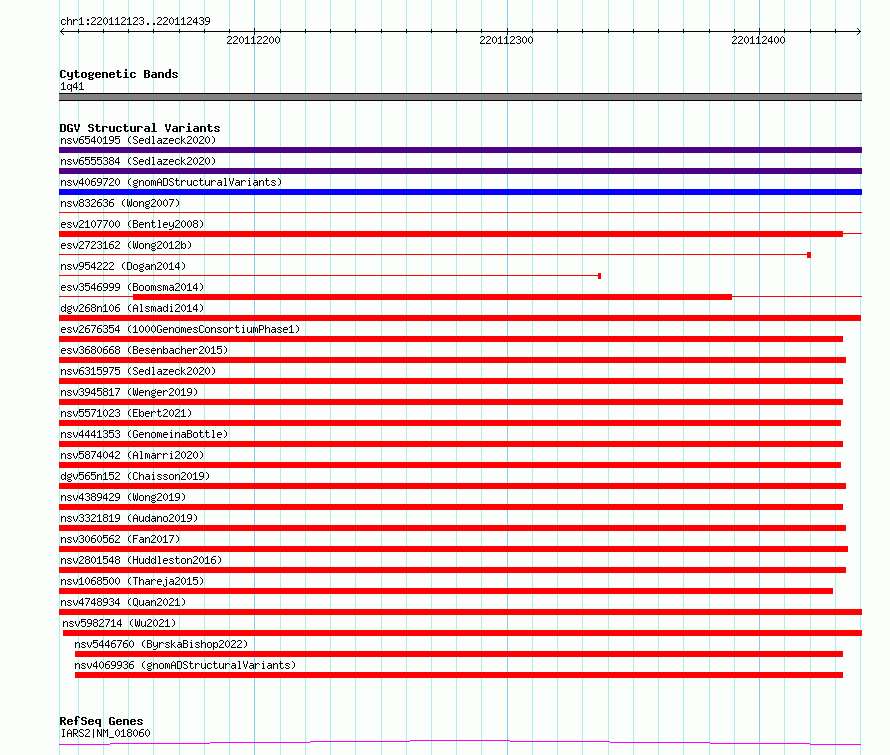Click the red endpoint marker of nsv954222
This screenshot has width=890, height=755.
tap(599, 276)
